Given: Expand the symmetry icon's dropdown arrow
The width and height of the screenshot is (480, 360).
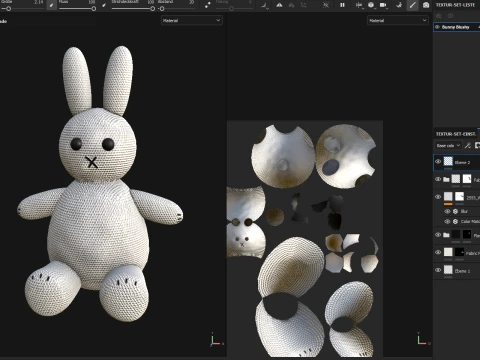Looking at the screenshot, I should point(363,8).
